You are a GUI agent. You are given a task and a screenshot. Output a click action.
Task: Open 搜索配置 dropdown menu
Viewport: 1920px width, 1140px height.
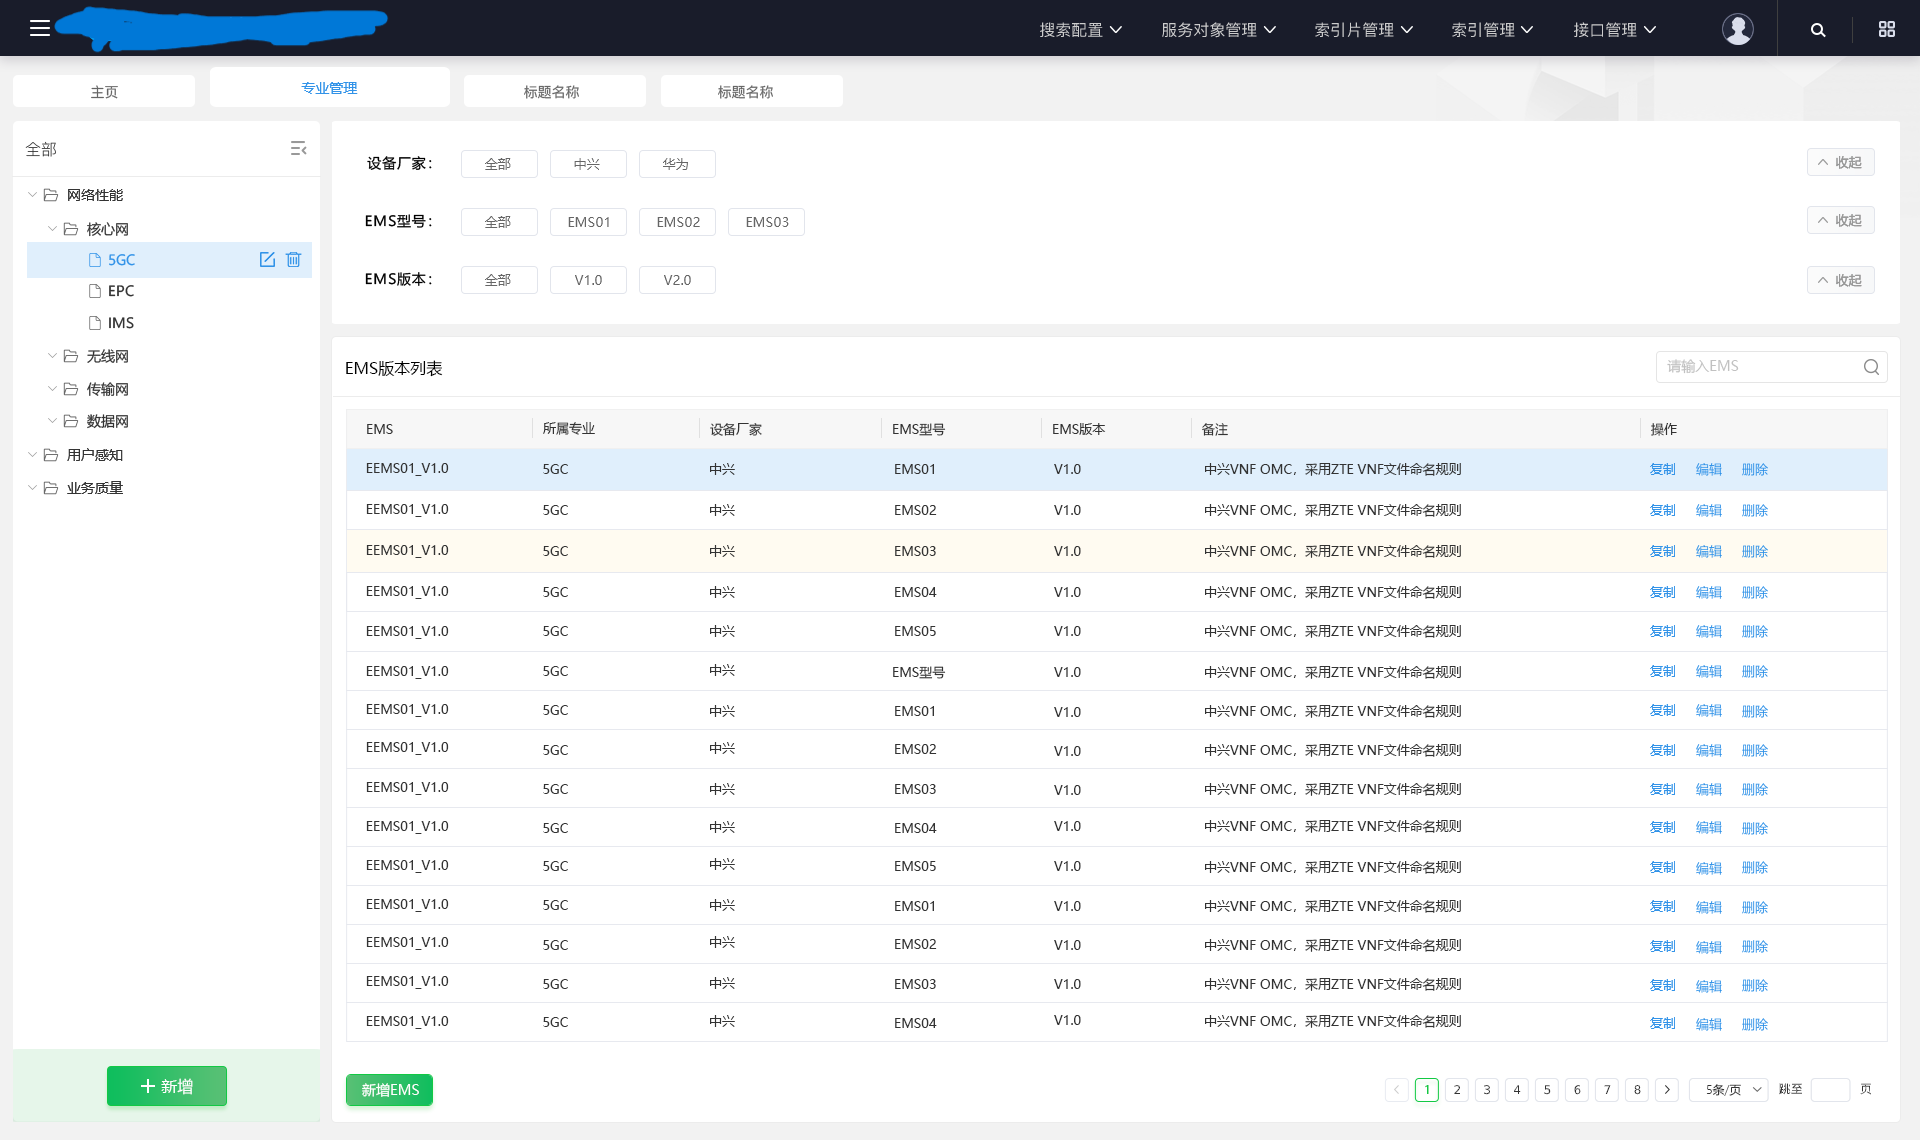[1080, 30]
